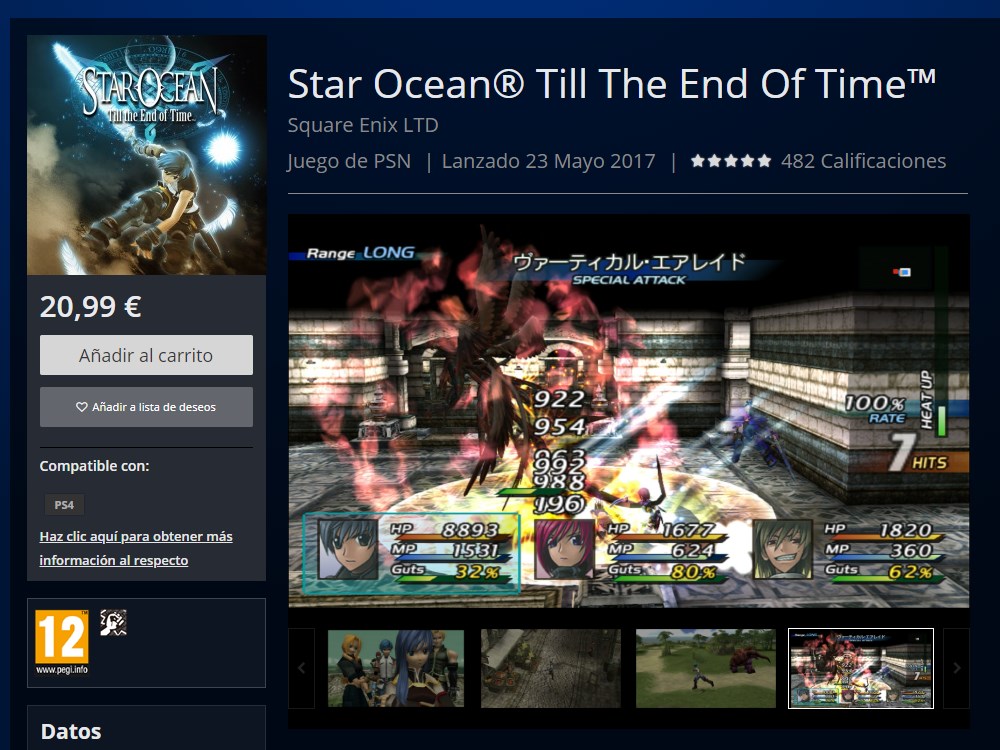Viewport: 1000px width, 750px height.
Task: Click the Square Enix LTD publisher name
Action: point(363,126)
